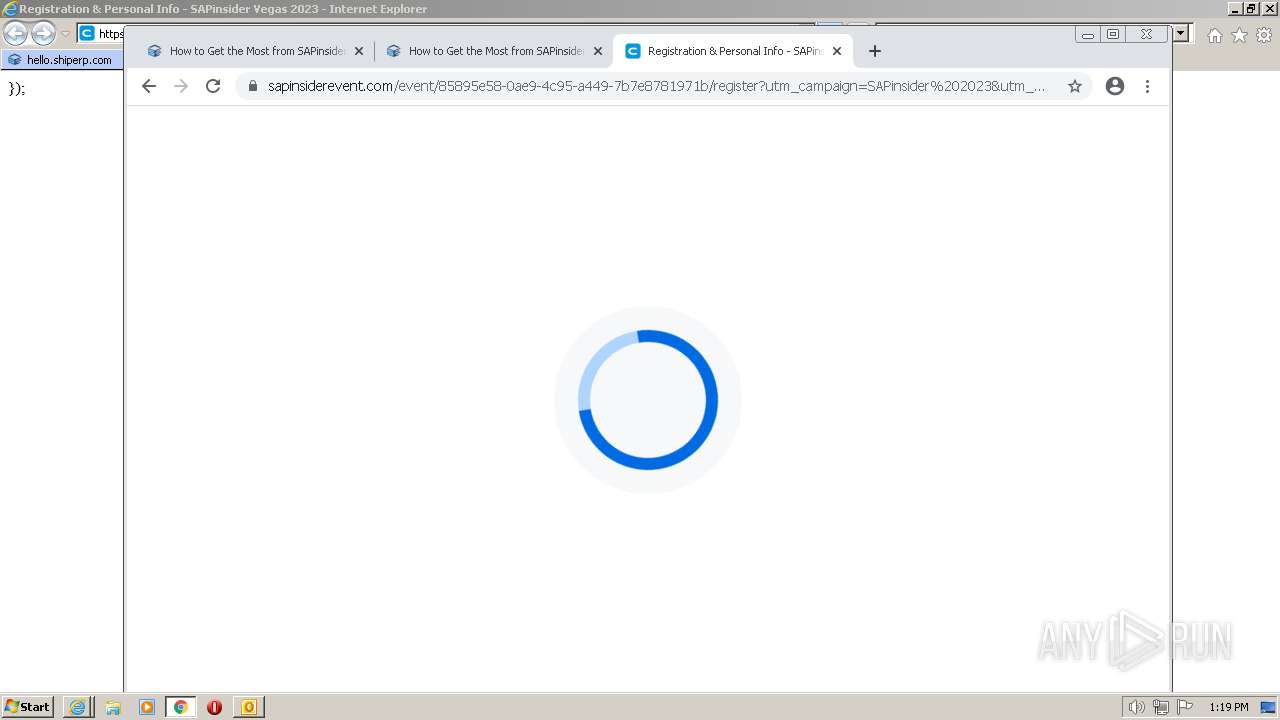This screenshot has width=1280, height=720.
Task: Open the Chrome three-dot menu
Action: click(x=1147, y=86)
